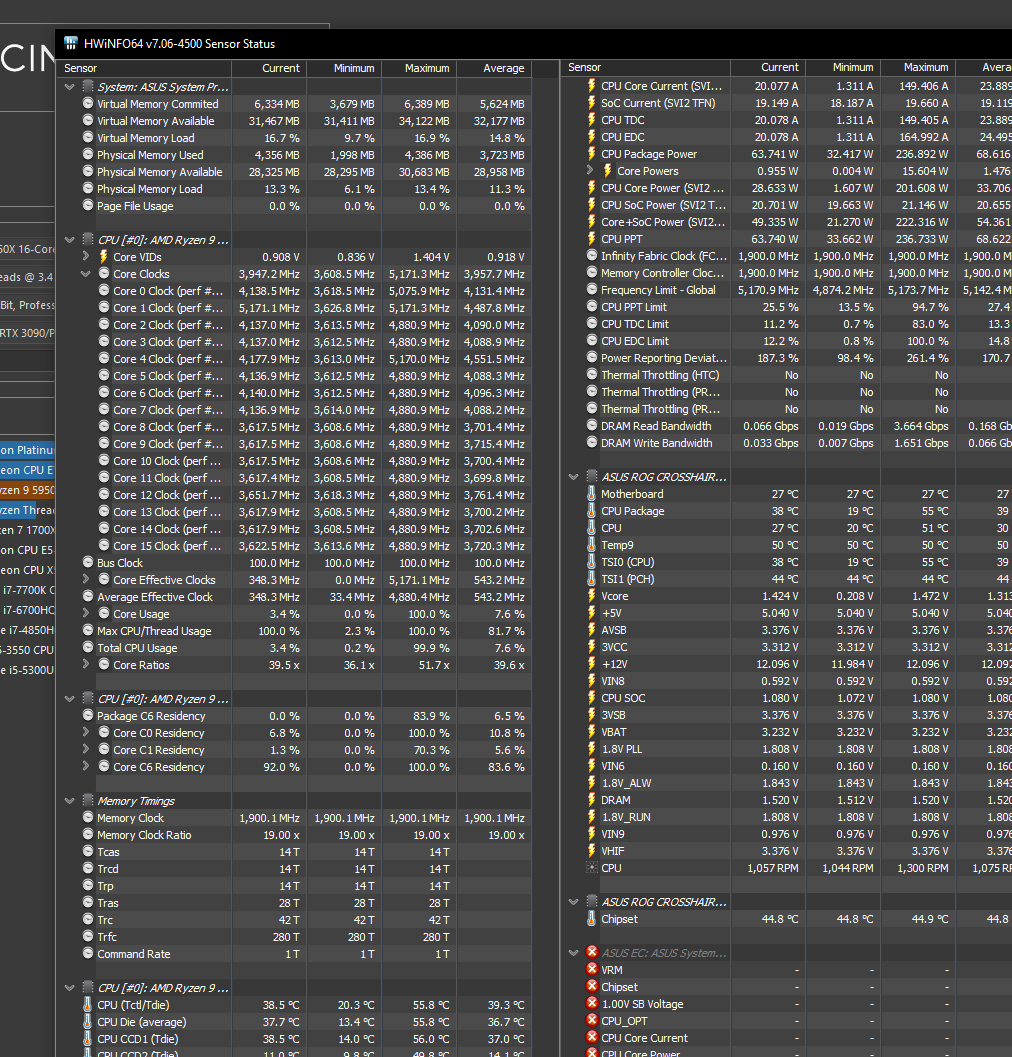Click the Package C6 Residency icon
Image resolution: width=1012 pixels, height=1057 pixels.
88,715
